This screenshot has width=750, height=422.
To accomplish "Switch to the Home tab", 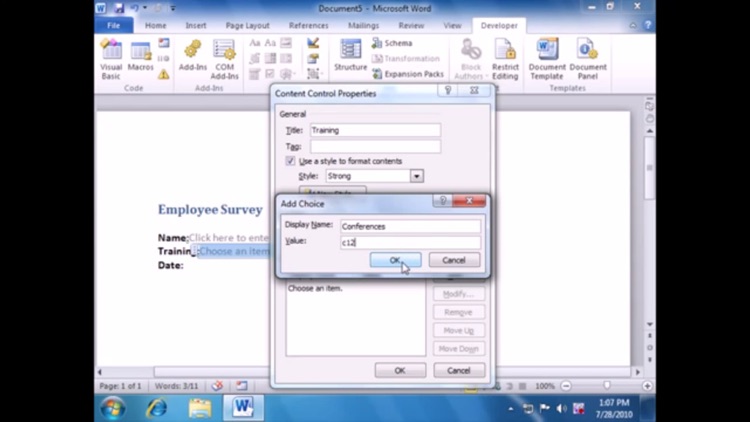I will tap(155, 25).
